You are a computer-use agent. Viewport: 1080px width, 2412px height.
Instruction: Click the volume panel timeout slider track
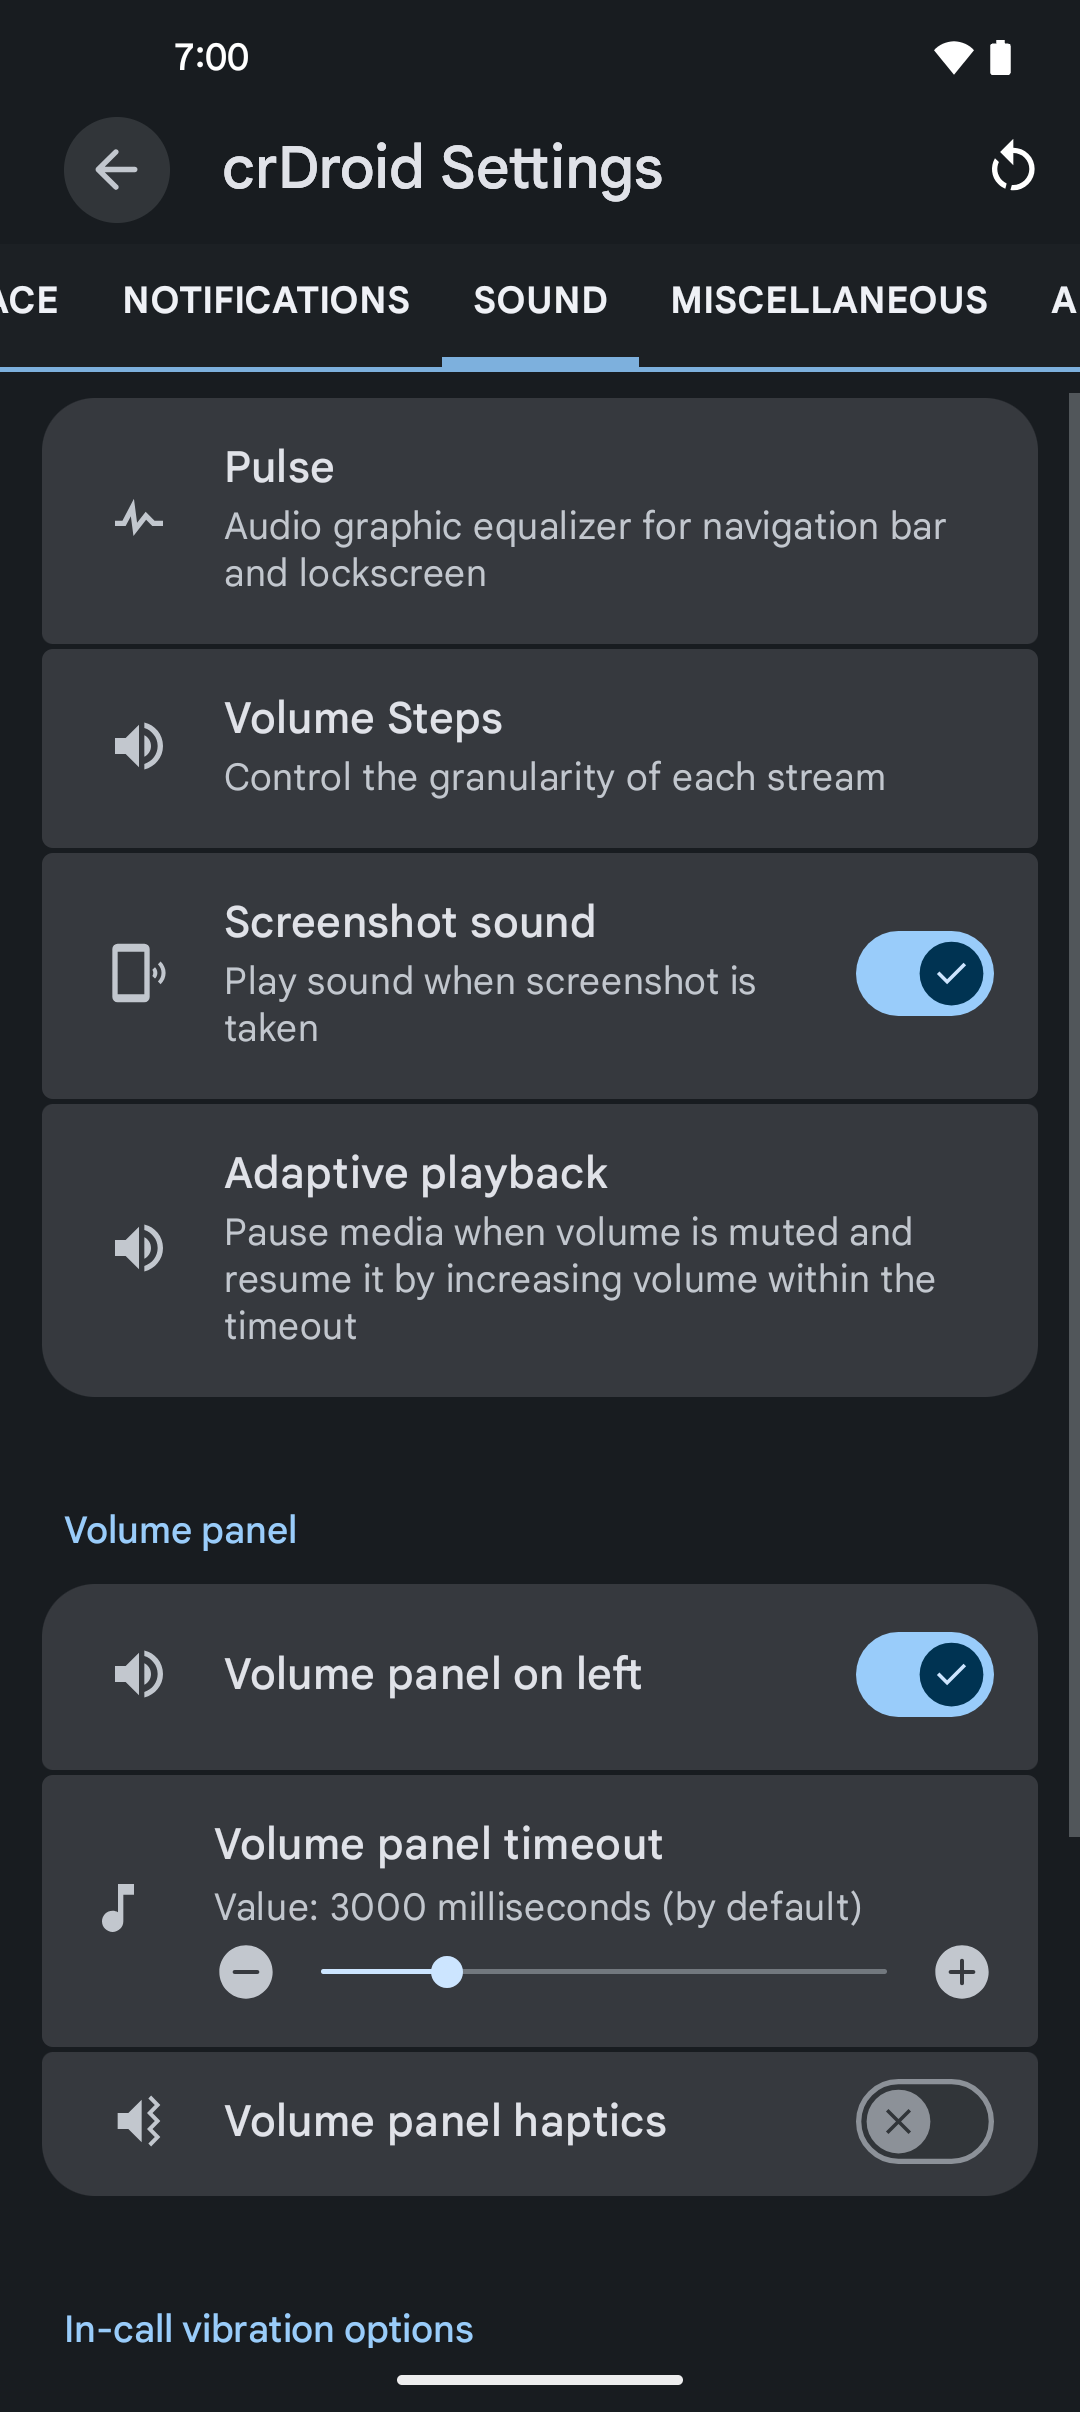tap(604, 1972)
